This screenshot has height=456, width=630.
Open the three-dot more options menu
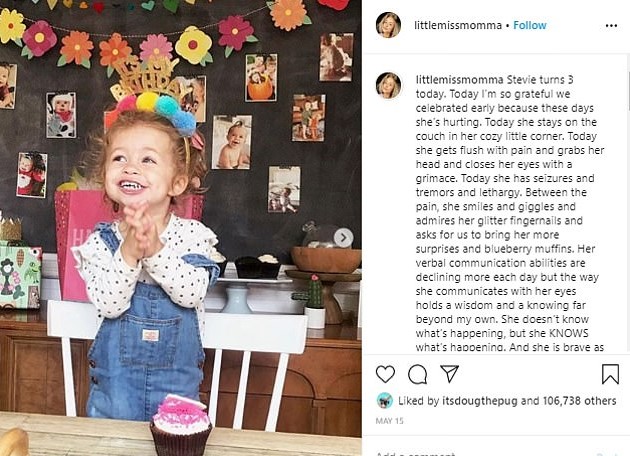point(608,25)
